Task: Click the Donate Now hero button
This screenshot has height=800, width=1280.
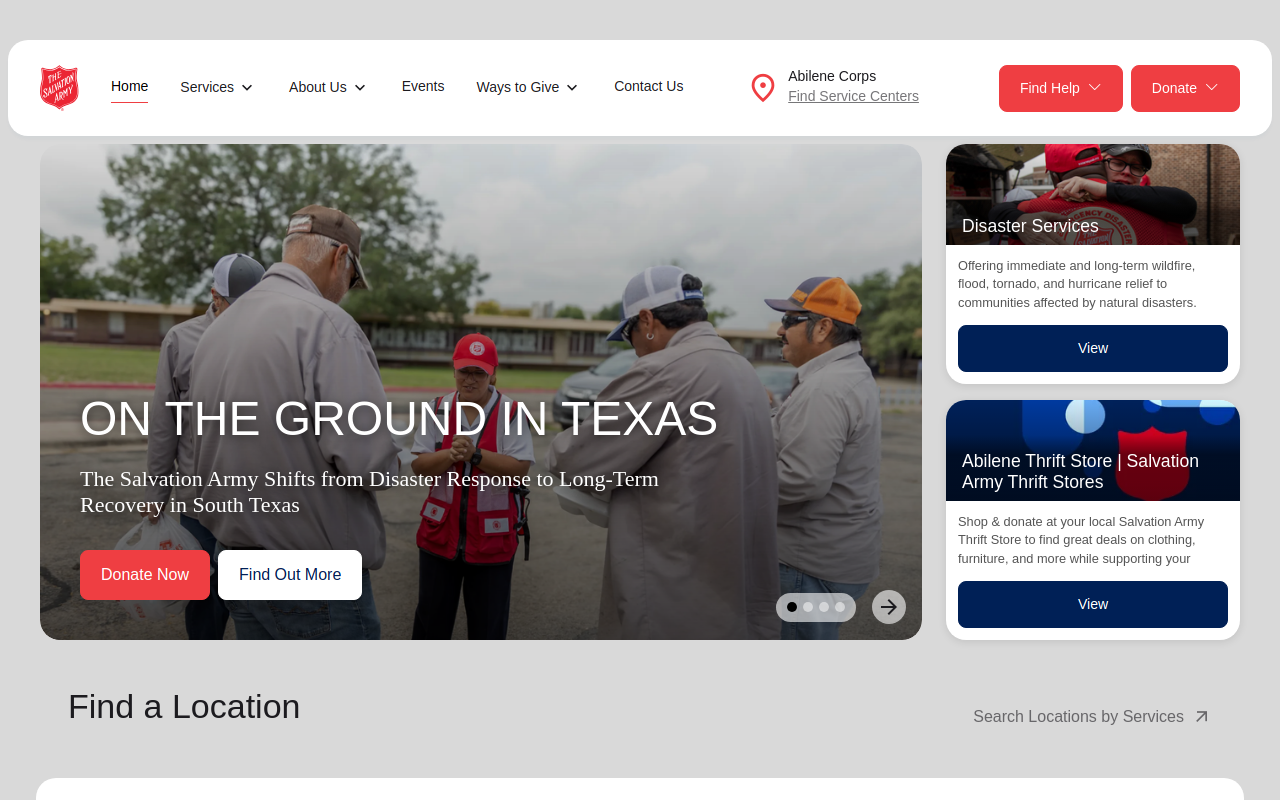Action: pyautogui.click(x=145, y=575)
